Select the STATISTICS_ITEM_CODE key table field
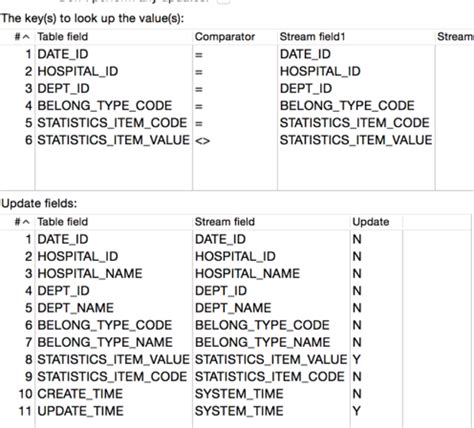This screenshot has height=428, width=474. [x=112, y=123]
